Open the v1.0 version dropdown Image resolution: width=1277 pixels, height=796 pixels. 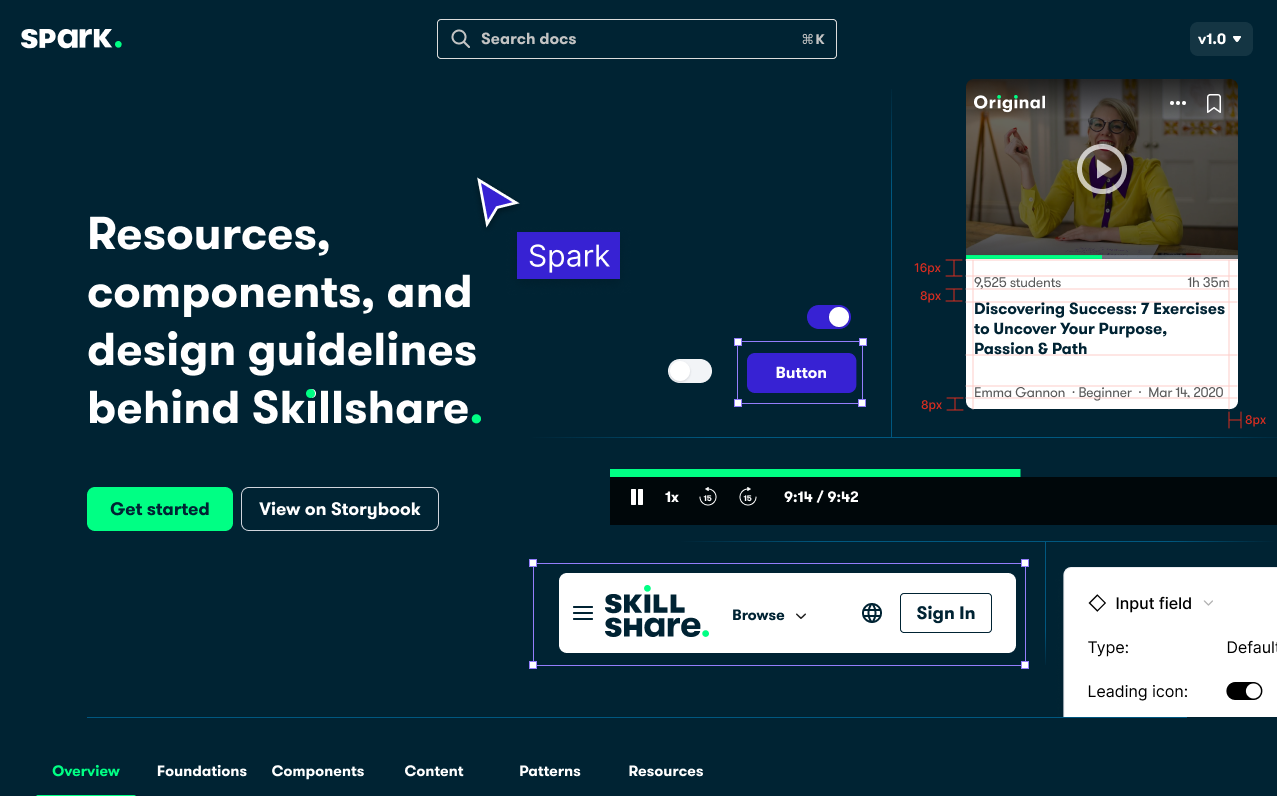[1220, 39]
